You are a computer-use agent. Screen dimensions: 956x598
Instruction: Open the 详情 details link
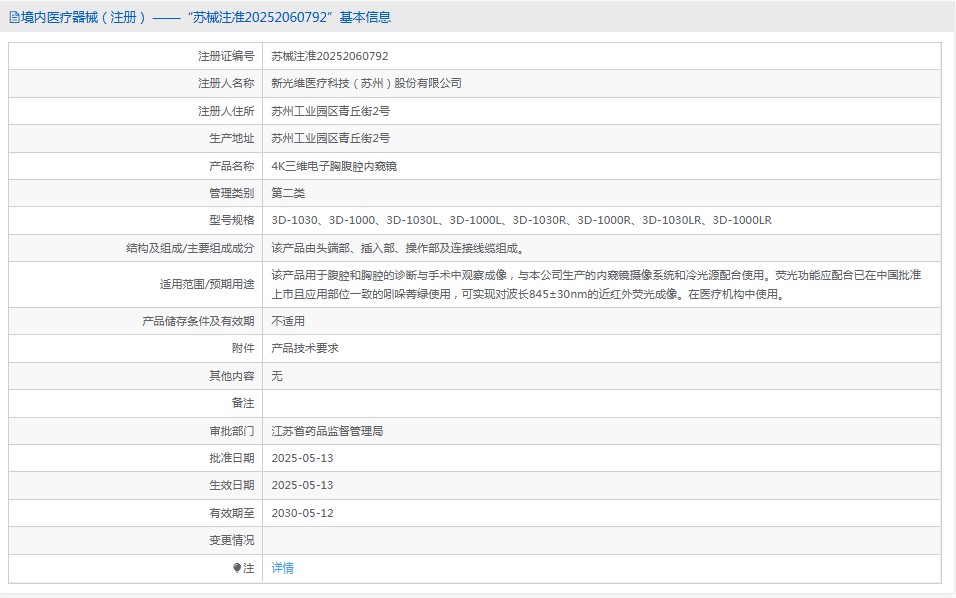283,568
